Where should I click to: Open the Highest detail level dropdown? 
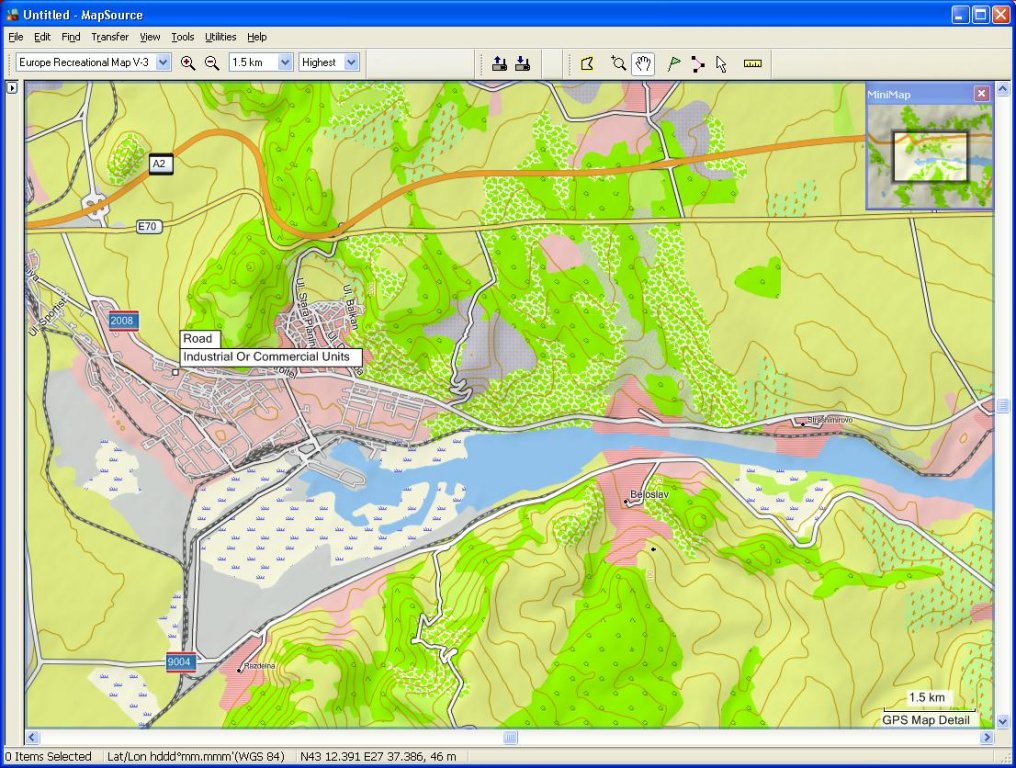pyautogui.click(x=351, y=63)
